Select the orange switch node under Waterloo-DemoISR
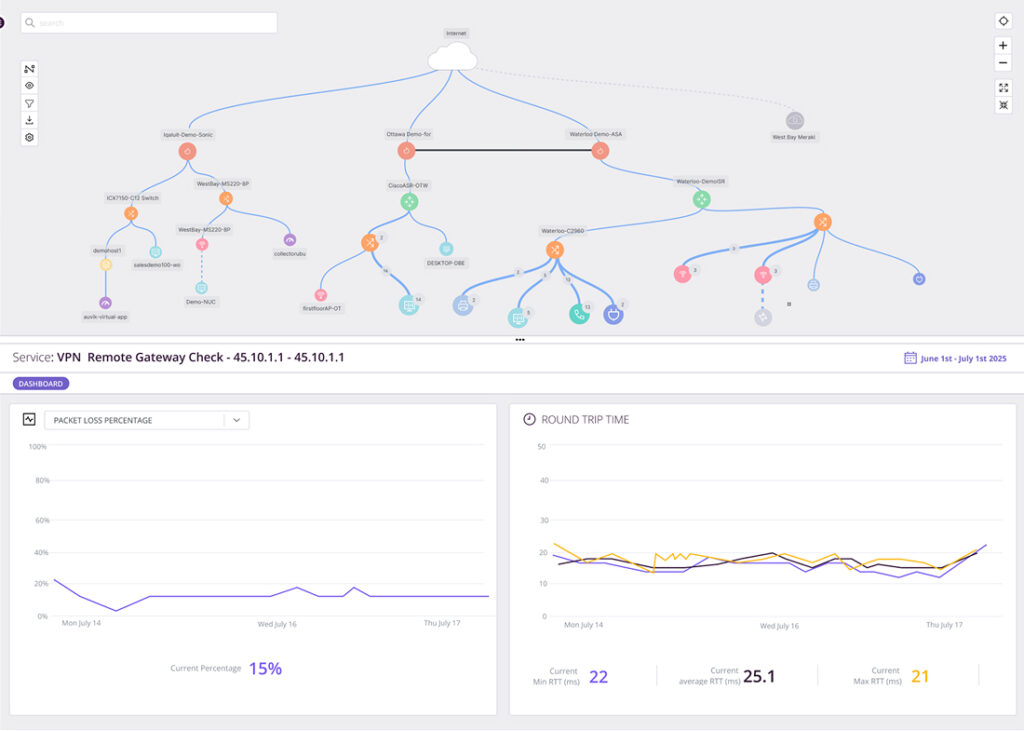 (x=823, y=222)
